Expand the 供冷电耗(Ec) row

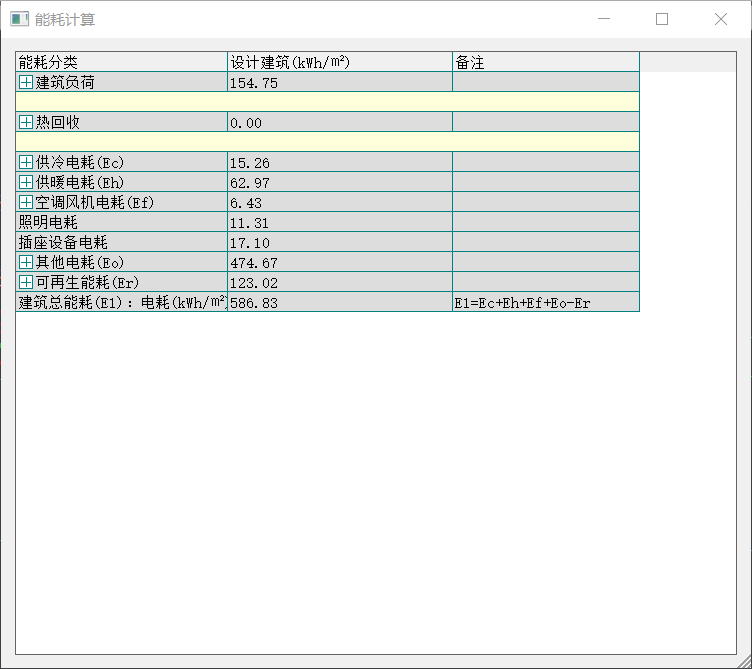26,162
